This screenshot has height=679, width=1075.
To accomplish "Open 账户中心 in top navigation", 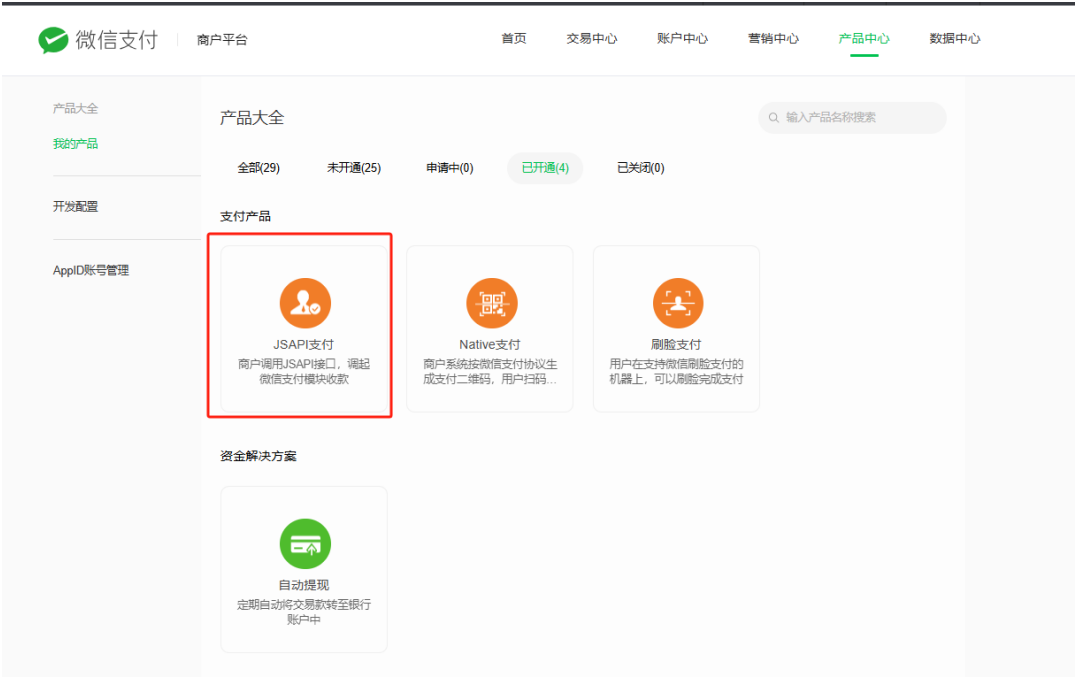I will coord(682,39).
